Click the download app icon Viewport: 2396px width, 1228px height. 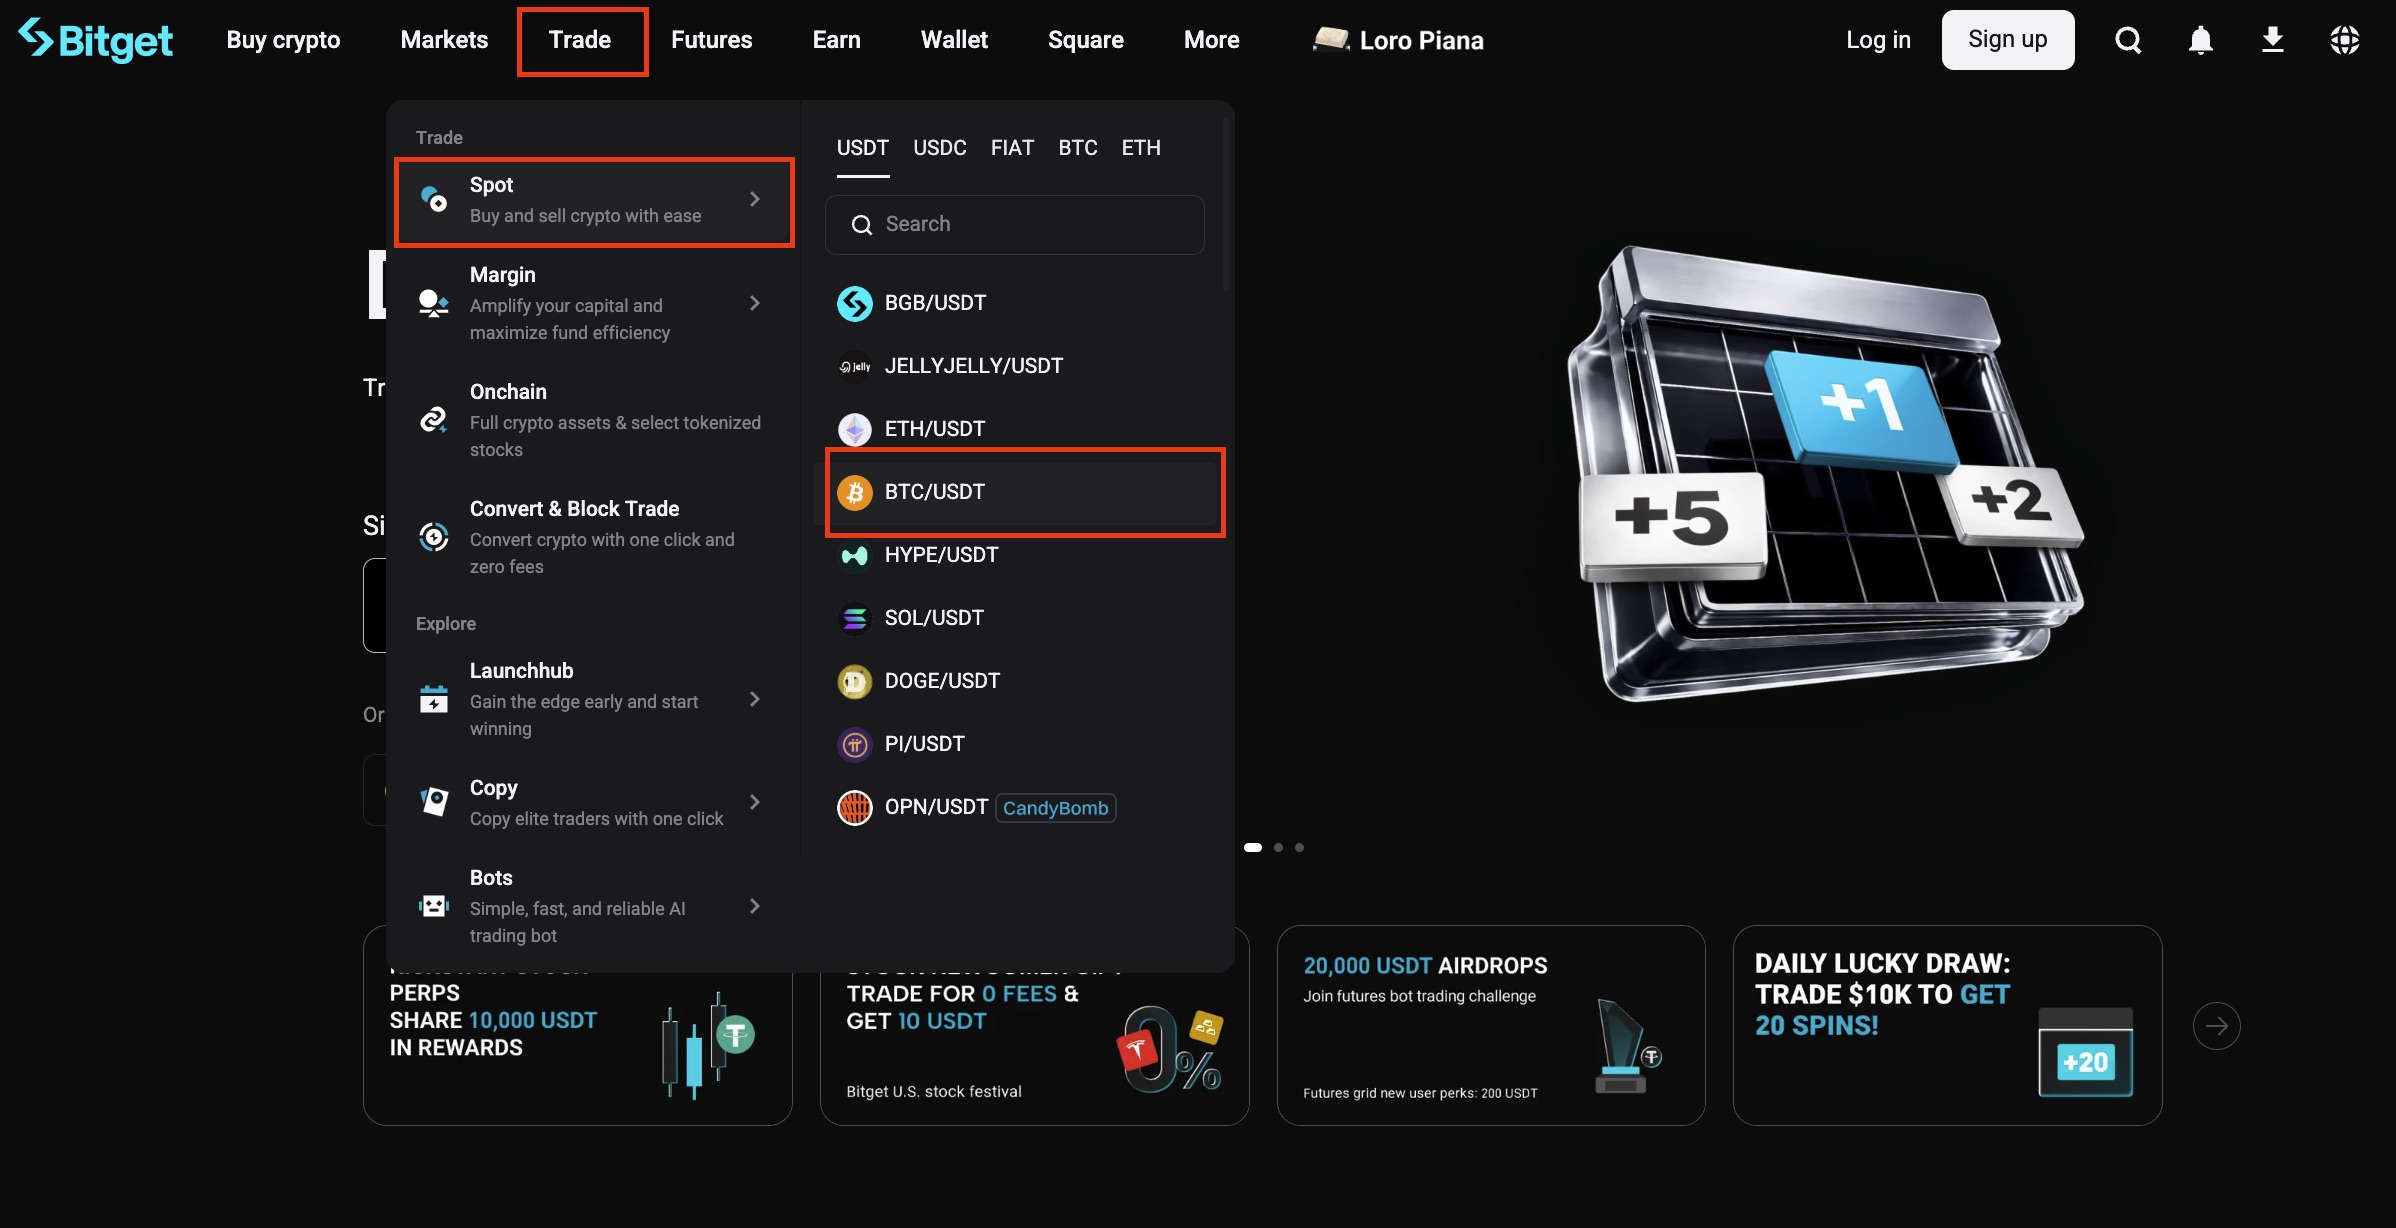(x=2272, y=40)
